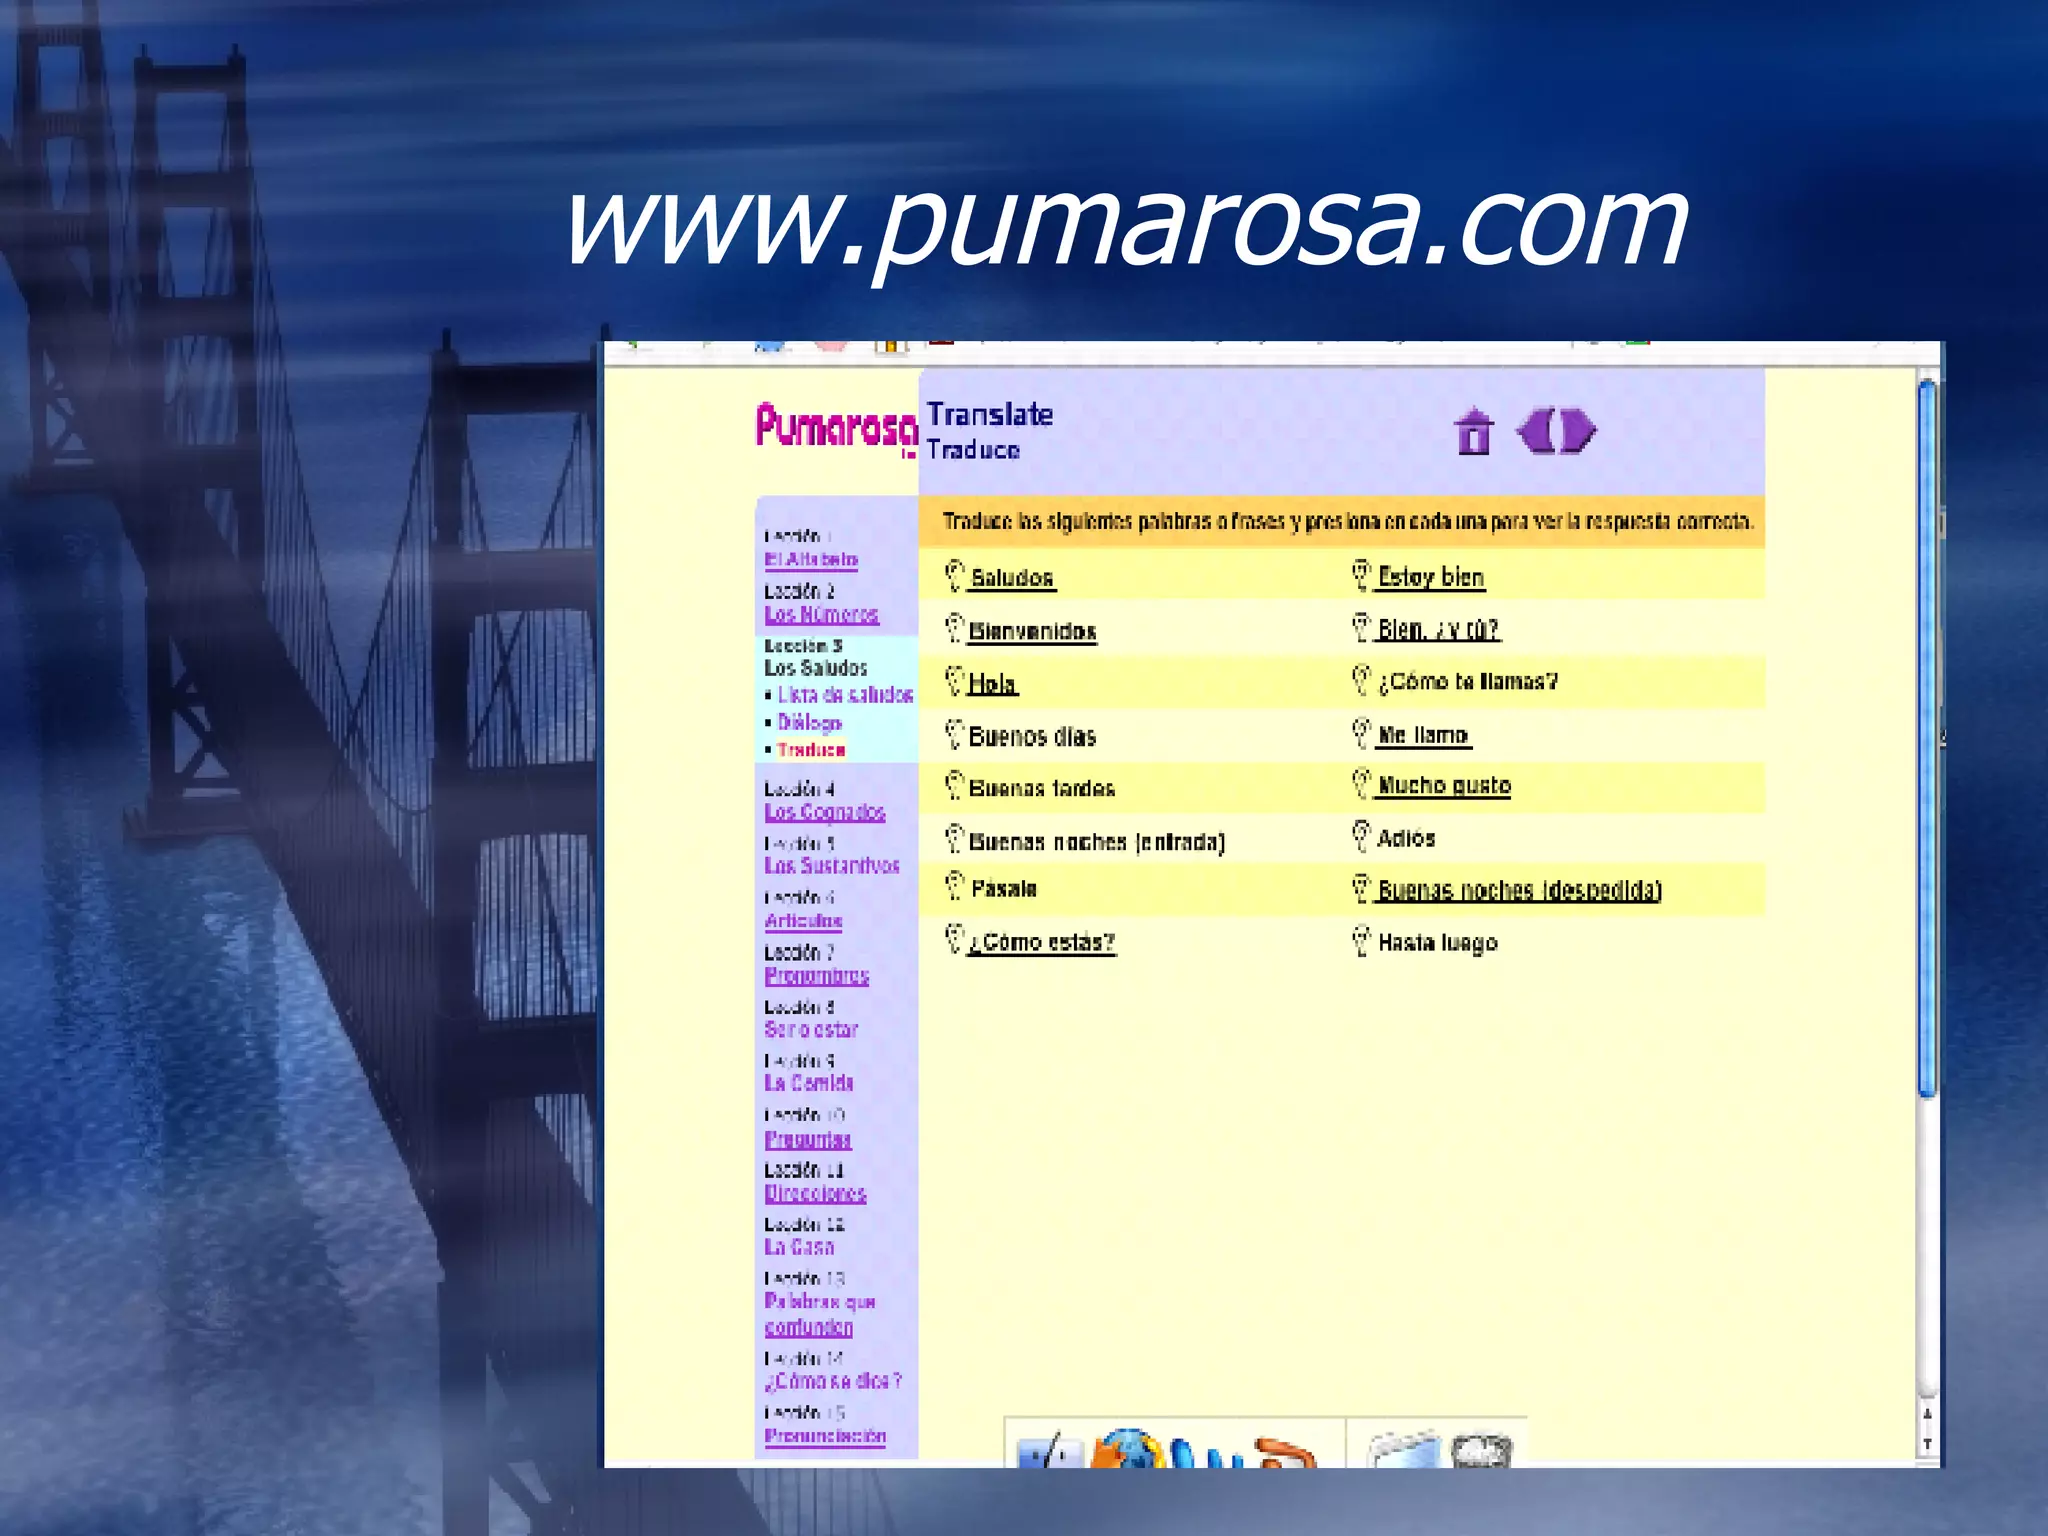The height and width of the screenshot is (1536, 2048).
Task: Click the purple home icon
Action: 1474,431
